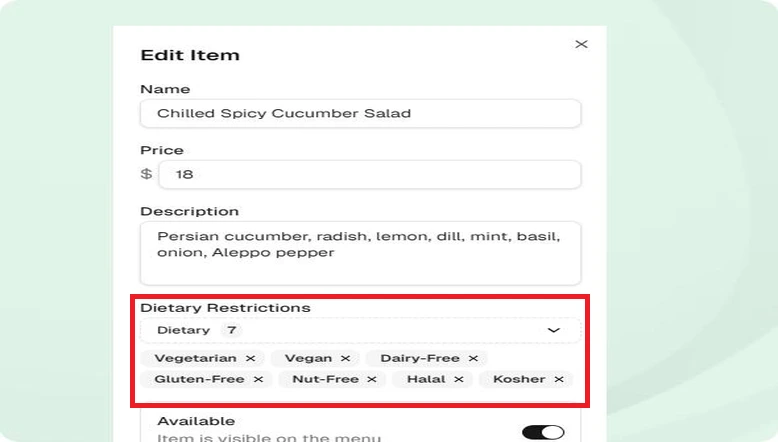Open the Dietary restrictions selector
This screenshot has height=442, width=778.
[360, 330]
